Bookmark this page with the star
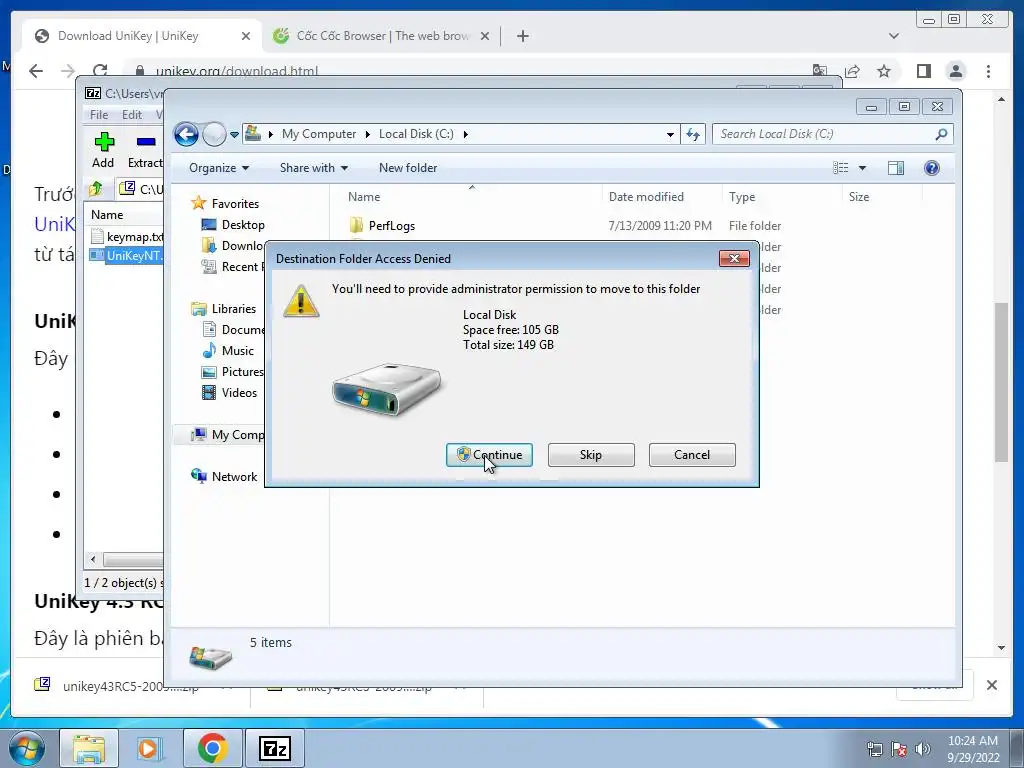This screenshot has height=768, width=1024. (x=884, y=71)
